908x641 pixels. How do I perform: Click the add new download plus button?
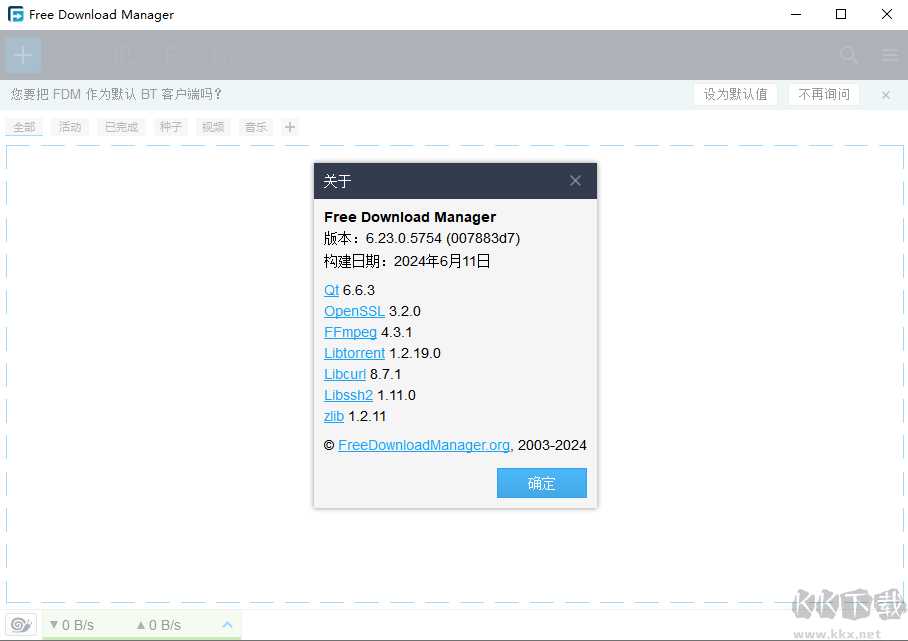[x=23, y=55]
